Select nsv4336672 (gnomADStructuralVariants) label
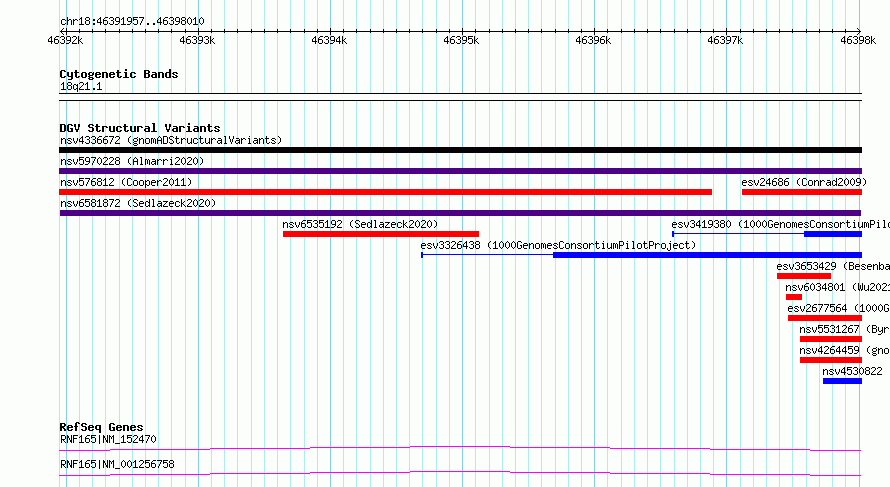Screen dimensions: 890x487 pos(171,140)
